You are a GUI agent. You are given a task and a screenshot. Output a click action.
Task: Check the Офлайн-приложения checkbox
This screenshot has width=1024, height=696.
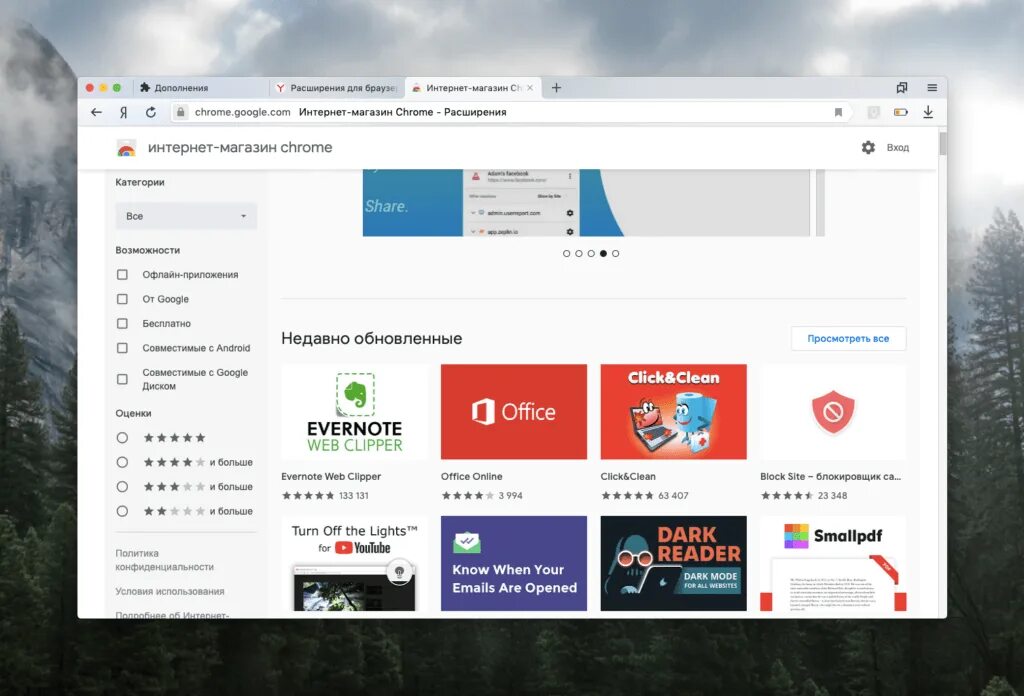[122, 275]
